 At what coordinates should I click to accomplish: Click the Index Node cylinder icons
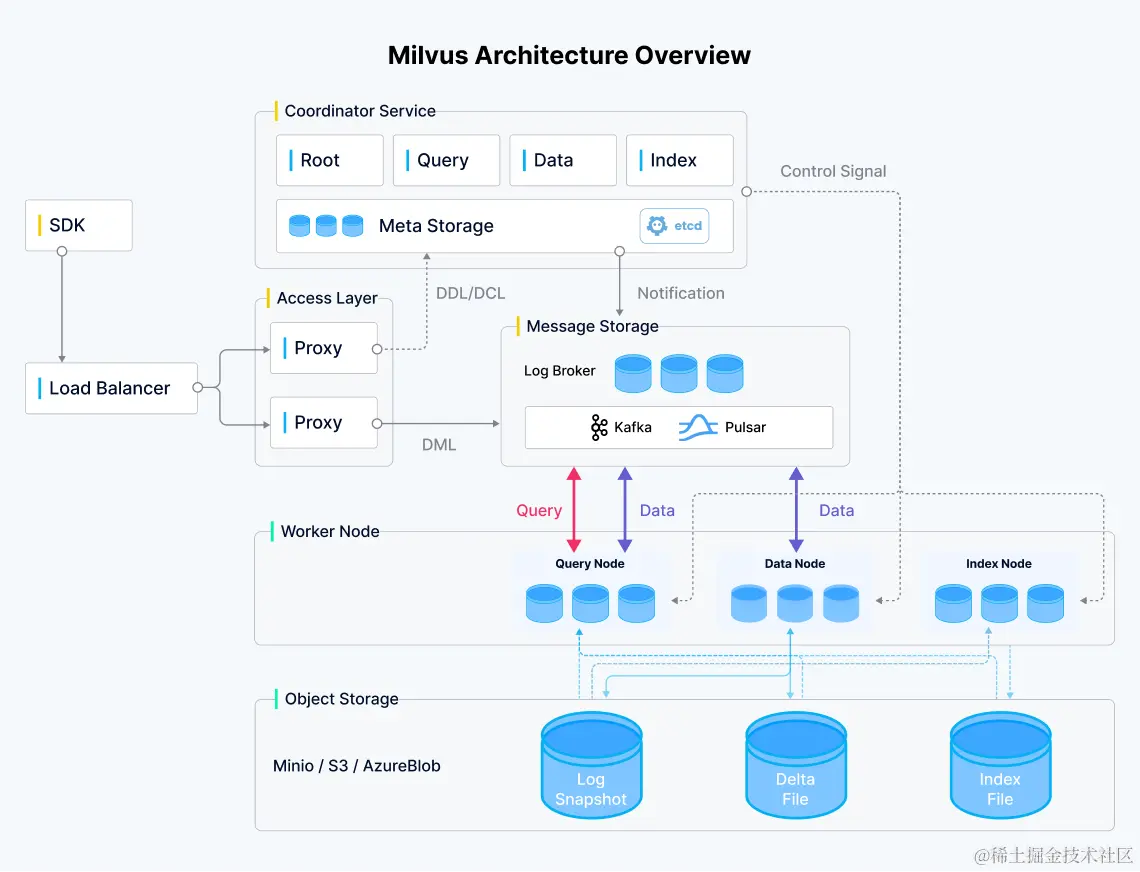[1000, 604]
